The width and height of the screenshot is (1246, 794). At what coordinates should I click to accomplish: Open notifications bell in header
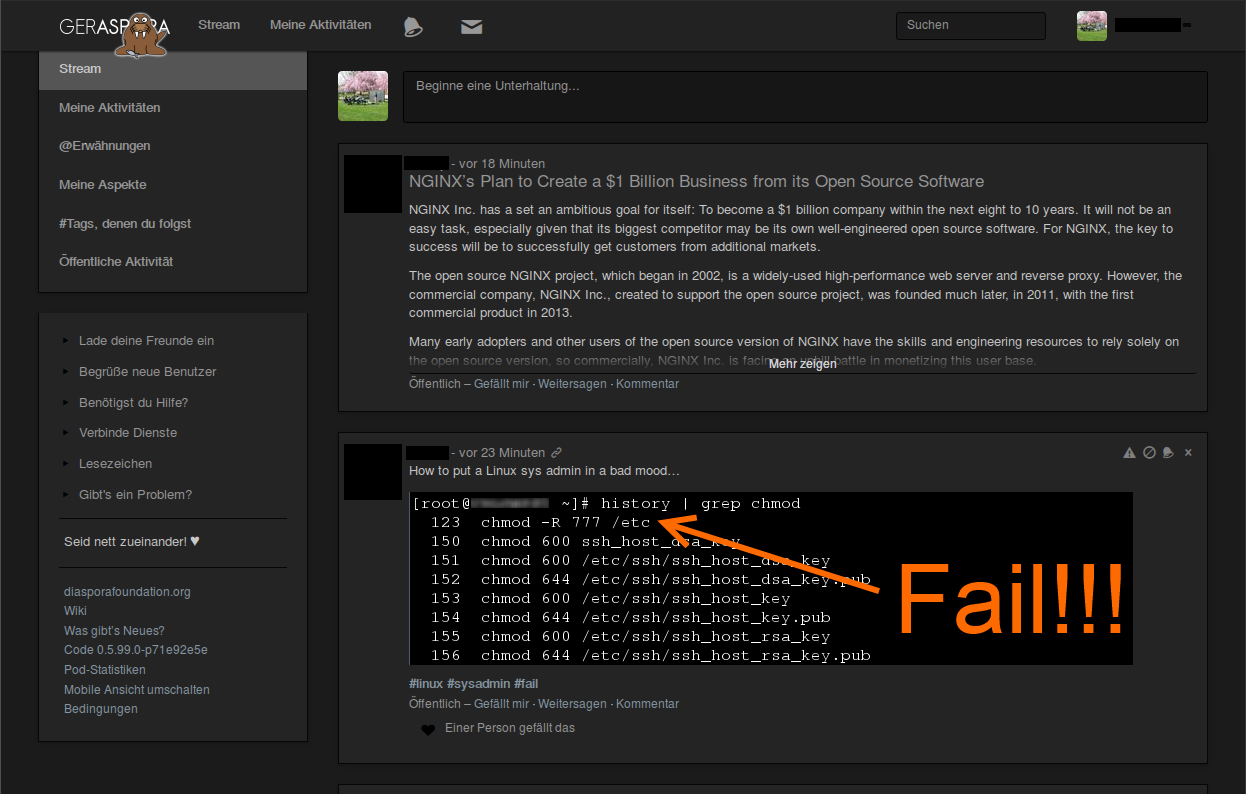point(413,27)
